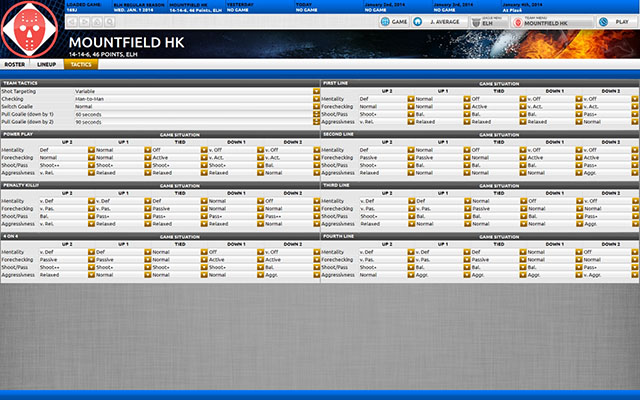
Task: Go back with the left arrow toolbar icon
Action: click(72, 22)
